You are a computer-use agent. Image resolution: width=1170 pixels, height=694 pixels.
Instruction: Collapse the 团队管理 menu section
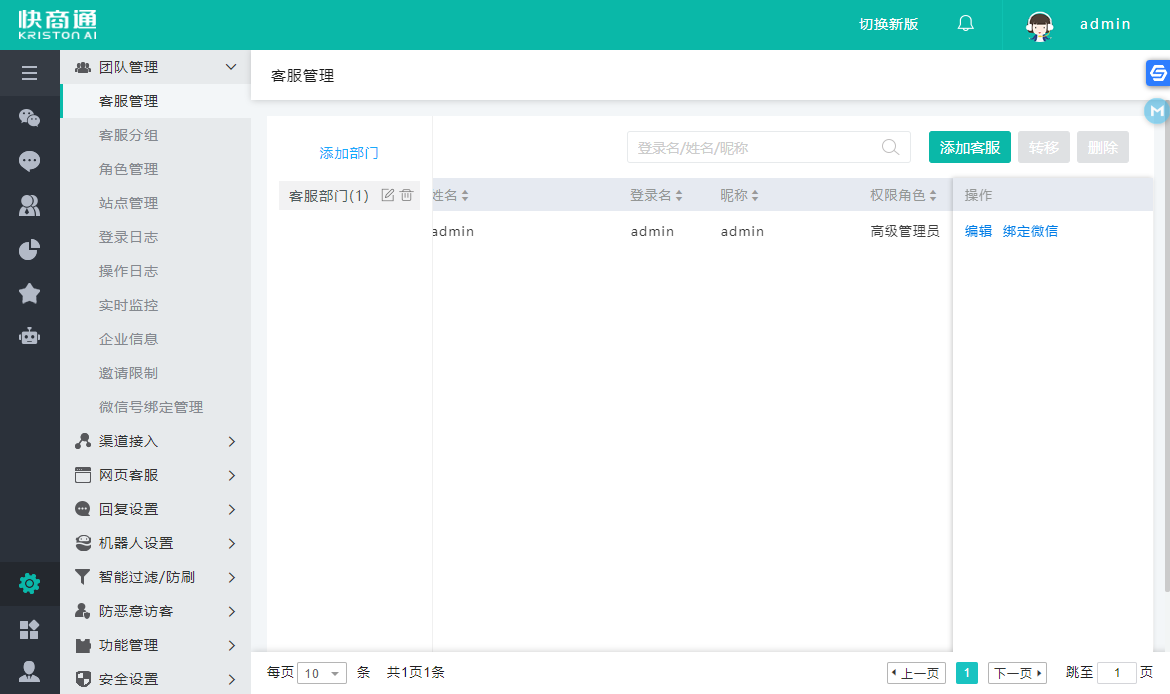[155, 67]
